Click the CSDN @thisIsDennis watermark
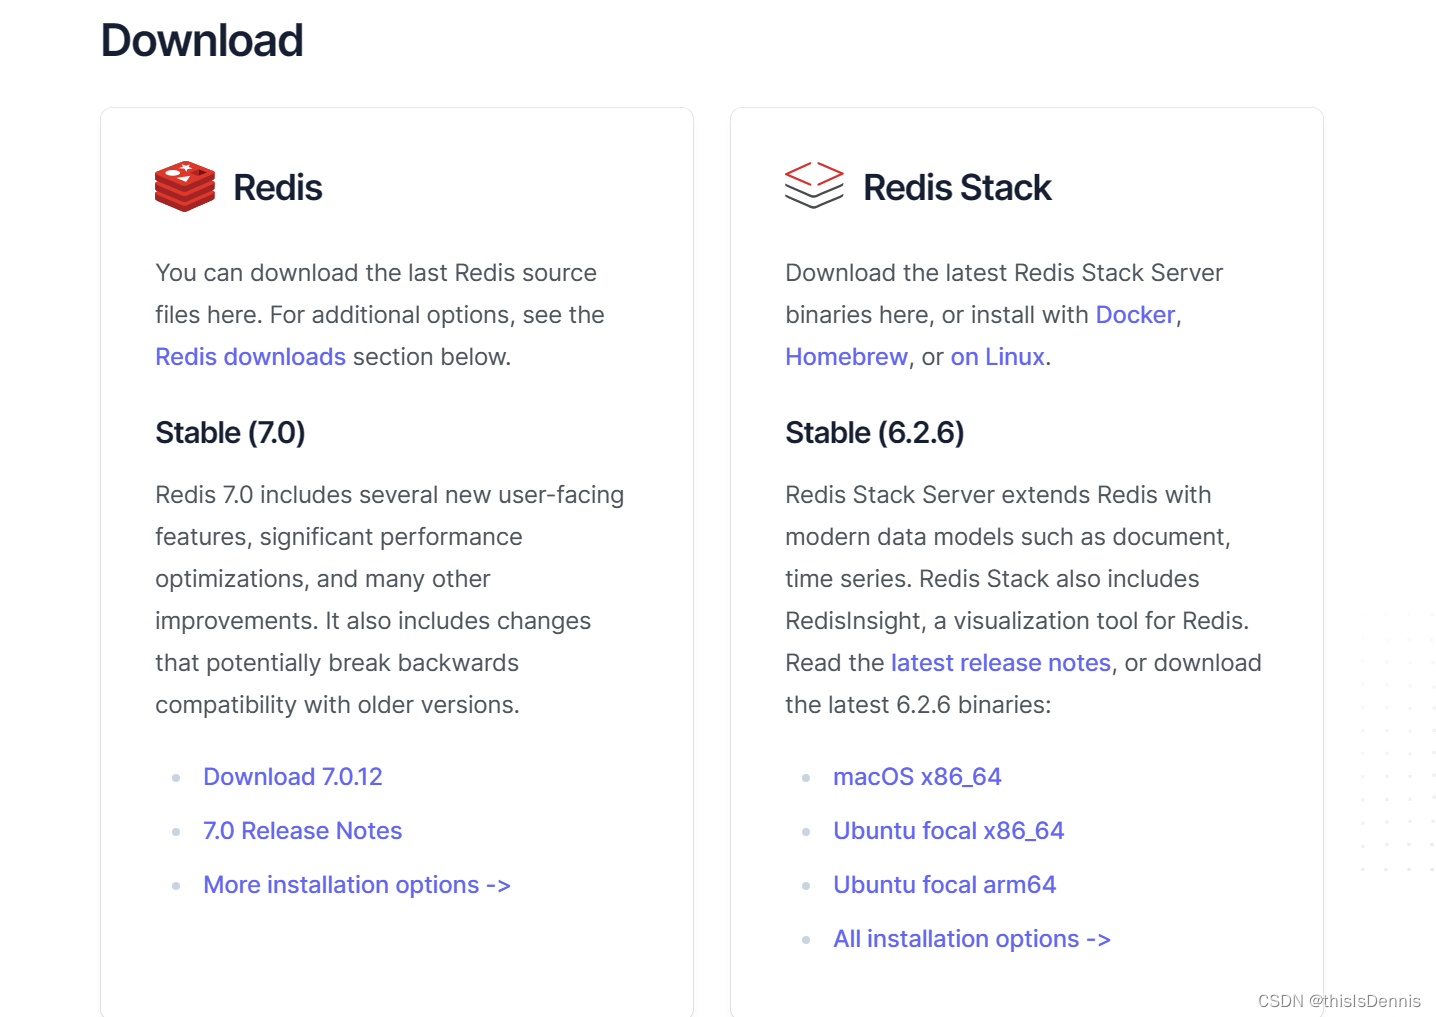 [1338, 1001]
